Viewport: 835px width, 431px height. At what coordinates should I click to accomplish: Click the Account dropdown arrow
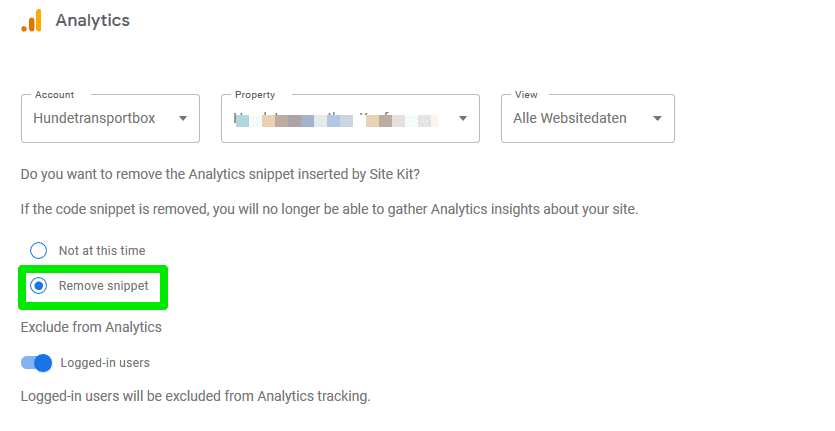pyautogui.click(x=183, y=118)
